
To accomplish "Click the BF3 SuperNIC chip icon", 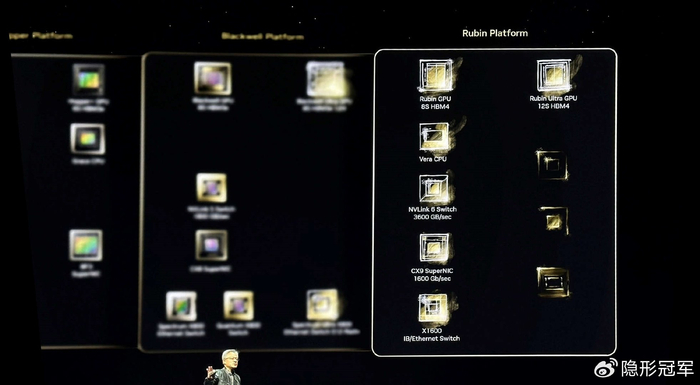I will [x=86, y=245].
